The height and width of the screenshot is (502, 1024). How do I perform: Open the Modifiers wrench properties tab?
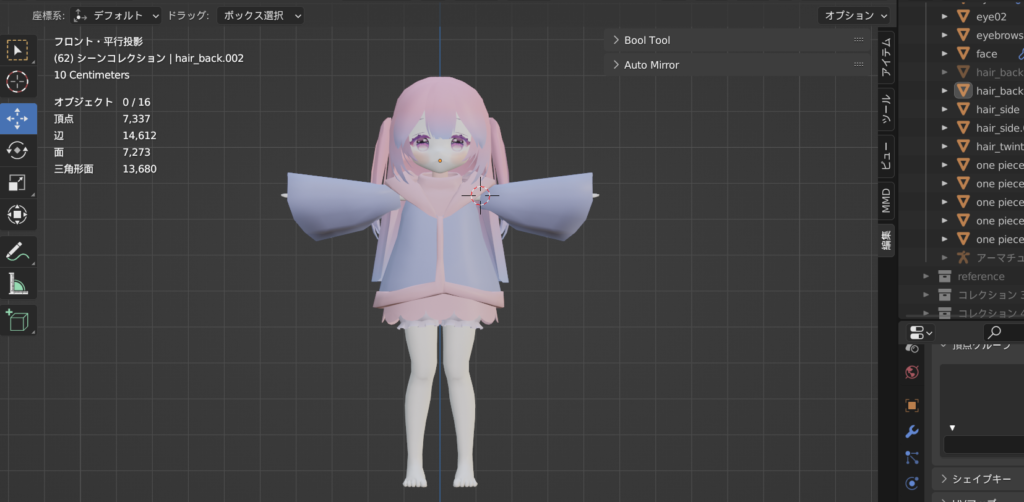click(911, 432)
